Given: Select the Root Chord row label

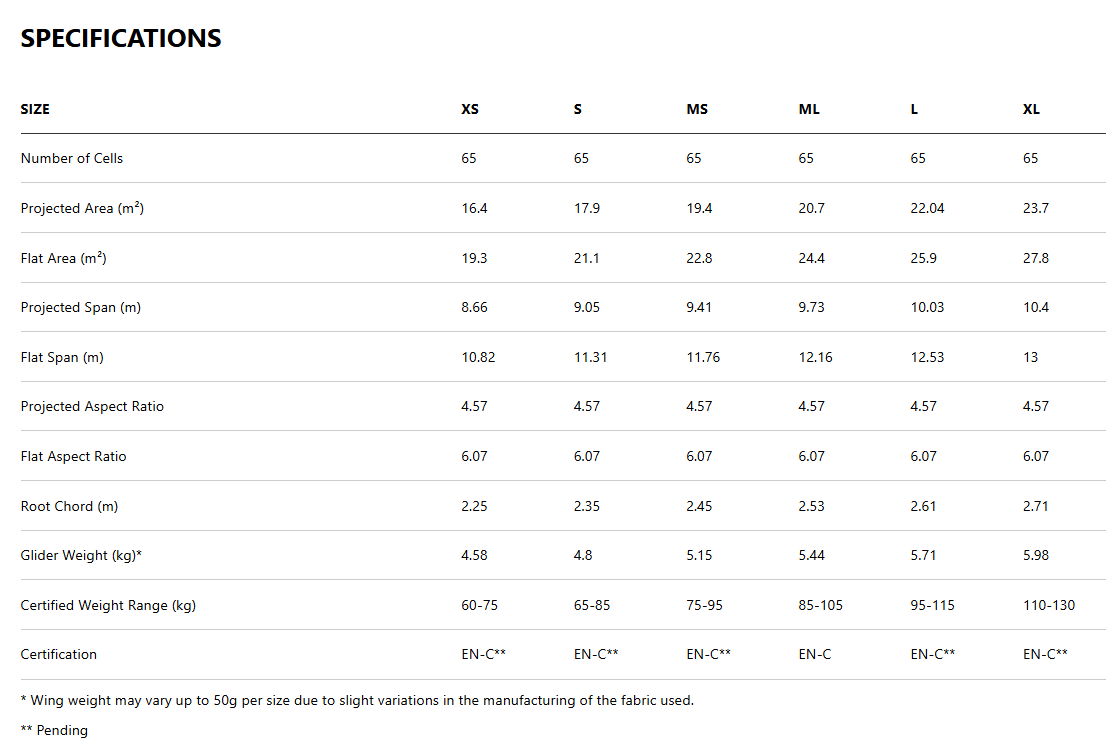Looking at the screenshot, I should coord(69,506).
